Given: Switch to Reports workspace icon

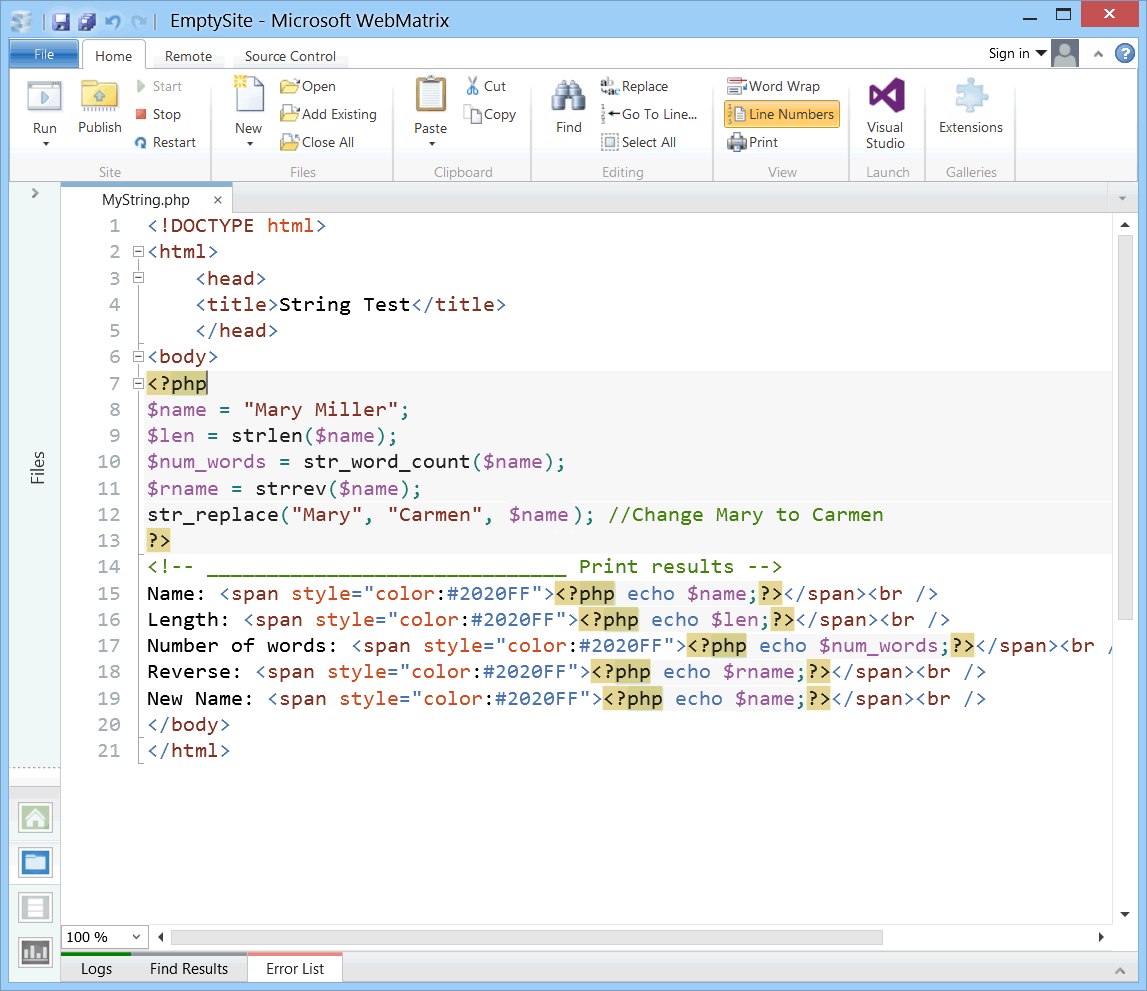Looking at the screenshot, I should (35, 952).
